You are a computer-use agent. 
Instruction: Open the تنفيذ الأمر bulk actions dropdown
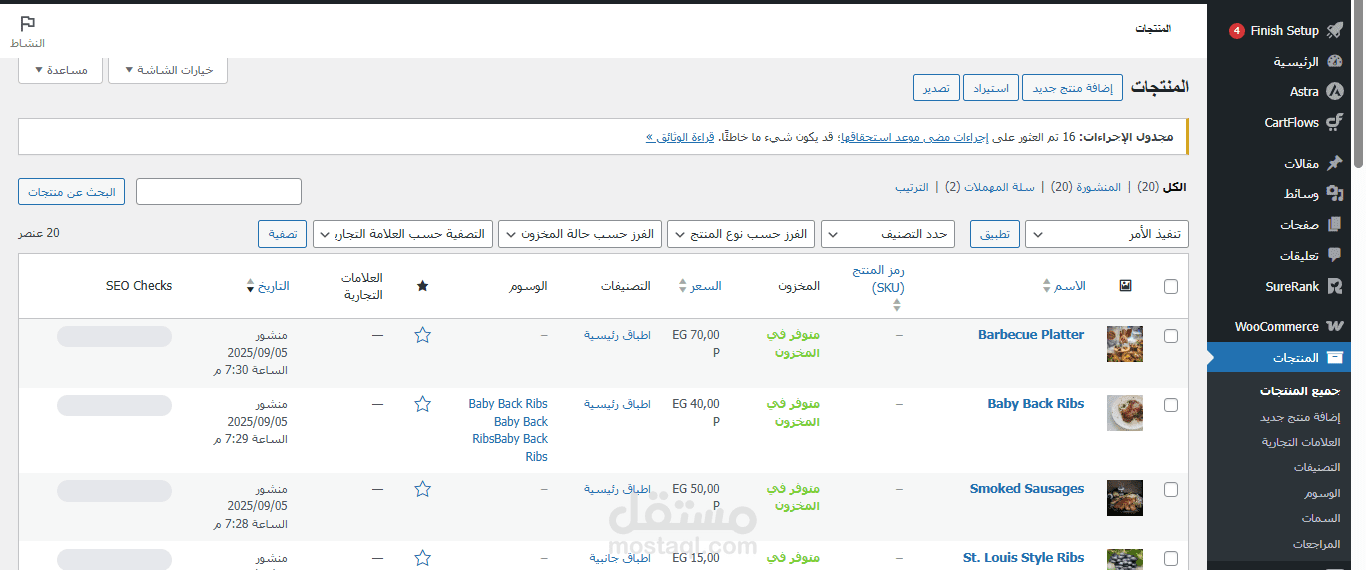pos(1107,235)
